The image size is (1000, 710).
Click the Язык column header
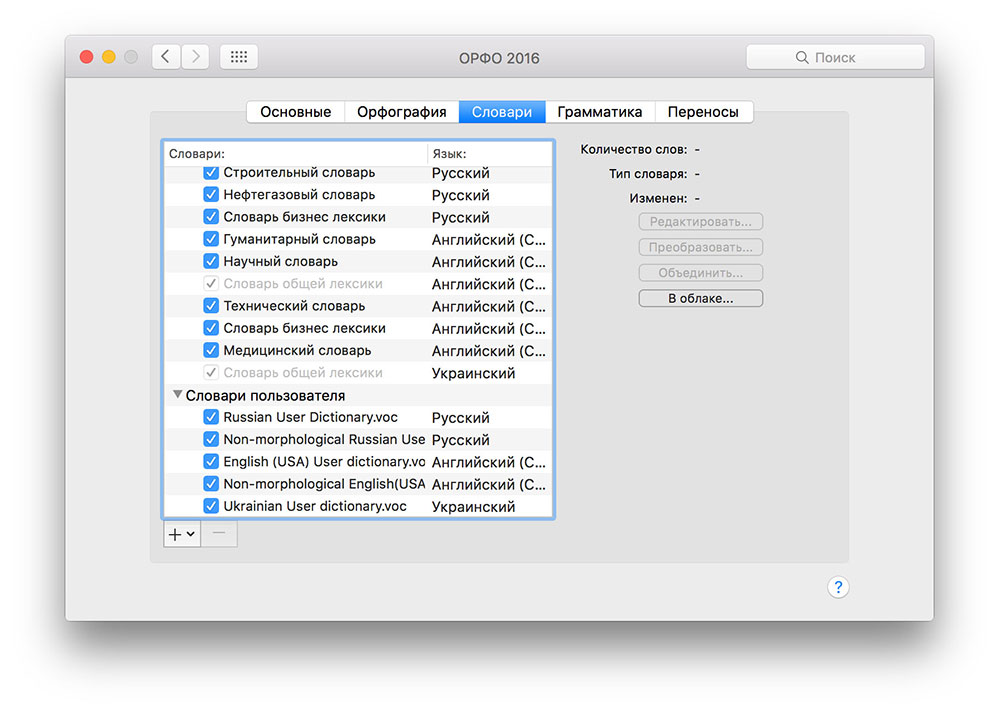[x=490, y=154]
